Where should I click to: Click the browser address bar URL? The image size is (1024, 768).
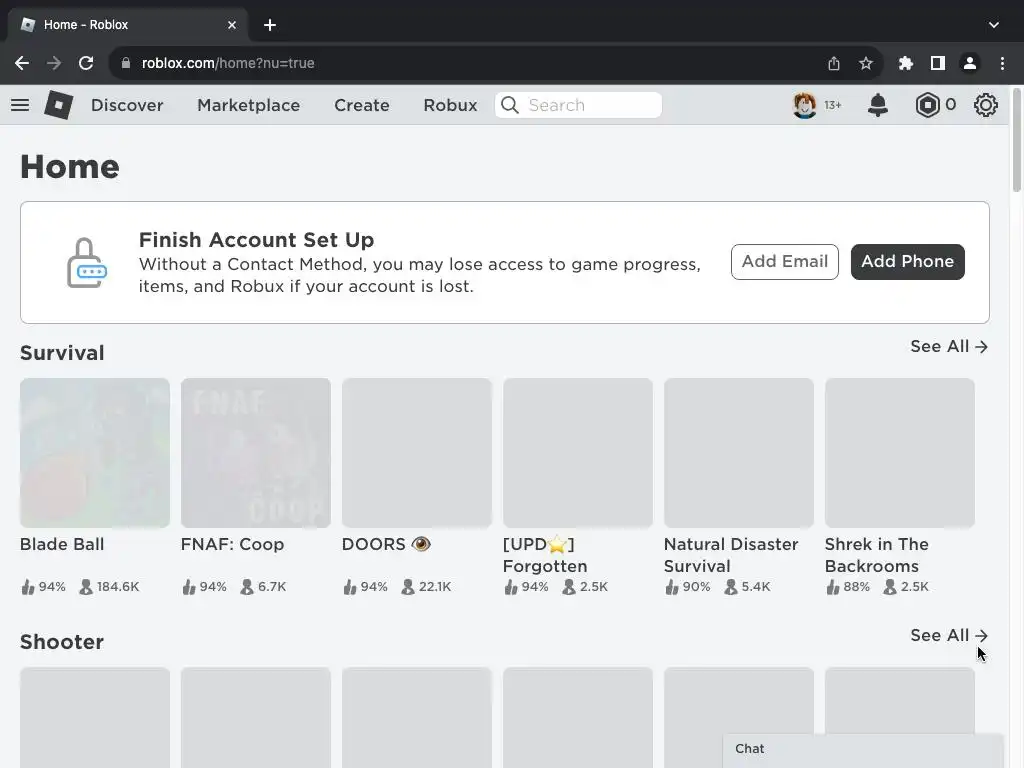coord(228,63)
